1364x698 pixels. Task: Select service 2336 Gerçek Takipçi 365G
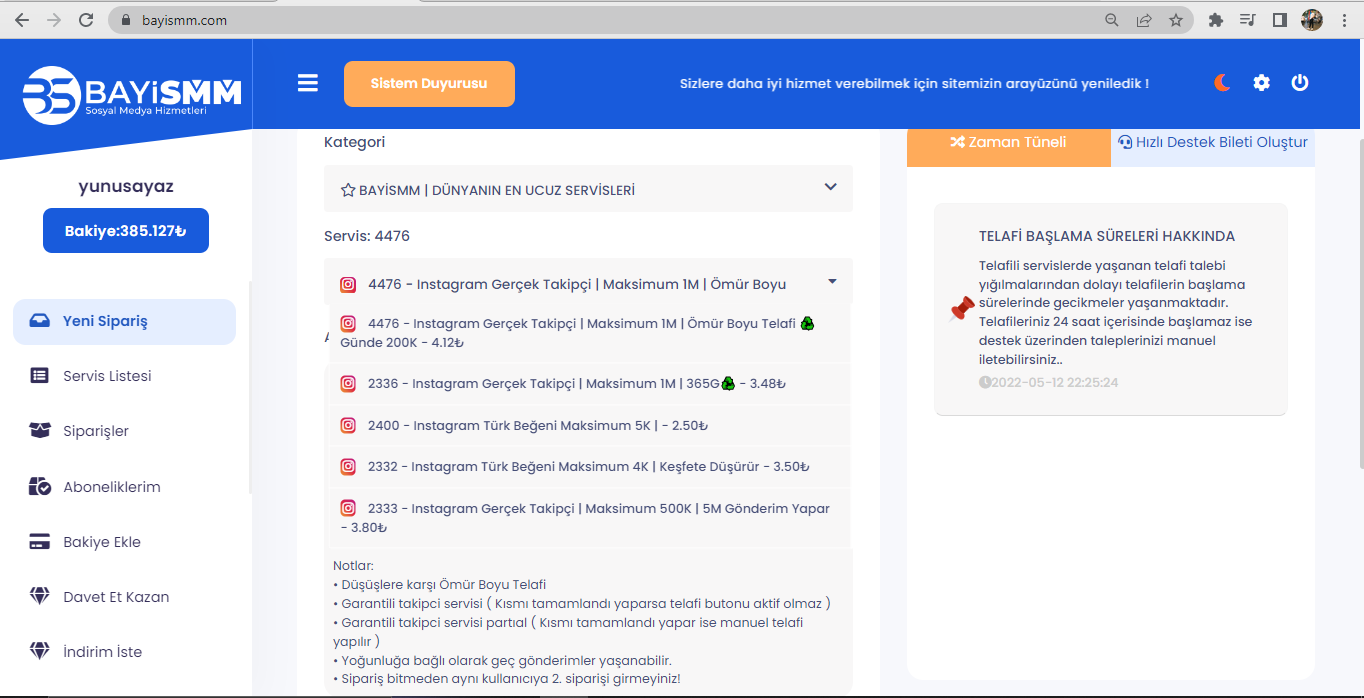pyautogui.click(x=588, y=383)
